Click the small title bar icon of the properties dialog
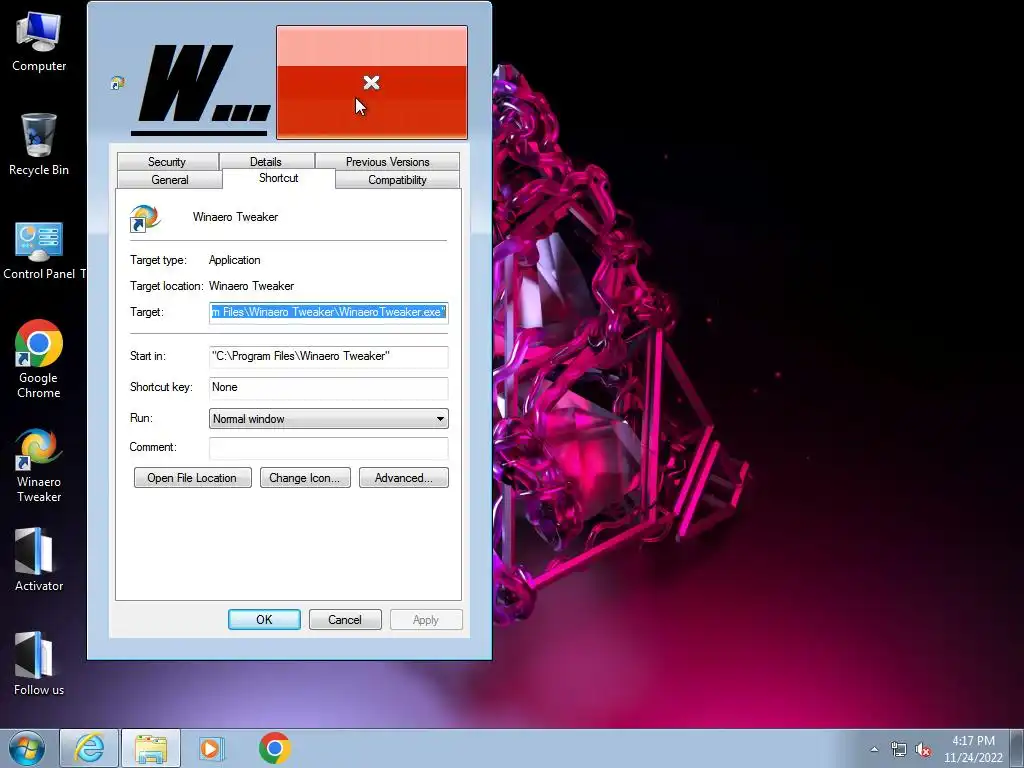 118,83
